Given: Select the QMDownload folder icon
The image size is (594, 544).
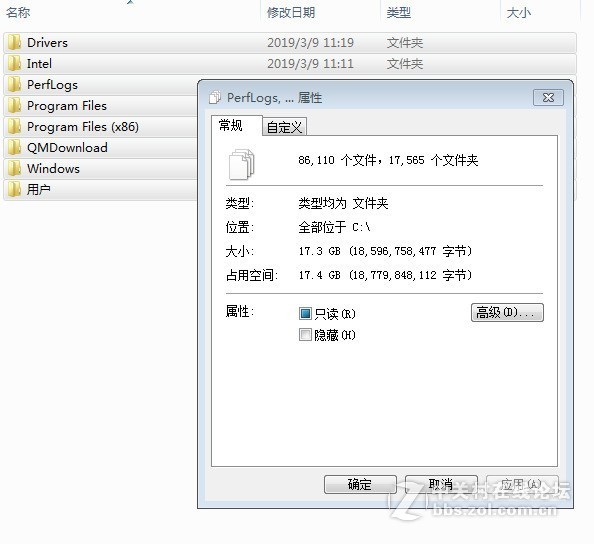Looking at the screenshot, I should 14,147.
